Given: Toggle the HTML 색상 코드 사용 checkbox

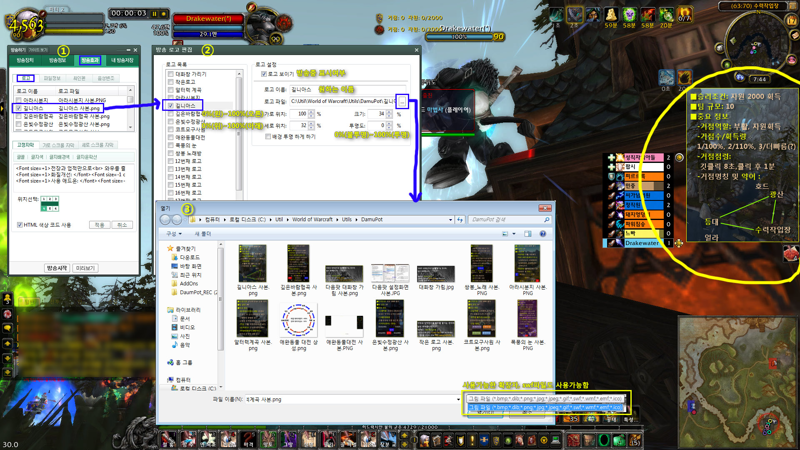Looking at the screenshot, I should (x=20, y=225).
